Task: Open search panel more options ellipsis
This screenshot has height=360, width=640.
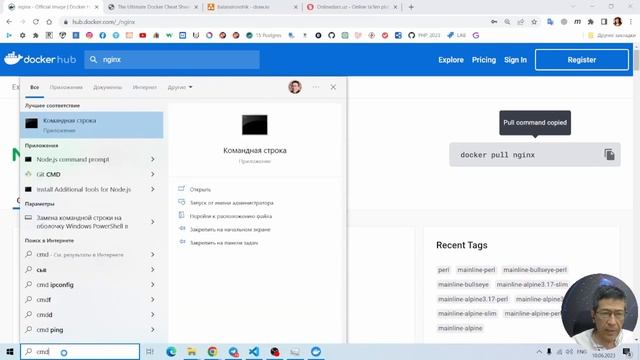Action: [316, 87]
